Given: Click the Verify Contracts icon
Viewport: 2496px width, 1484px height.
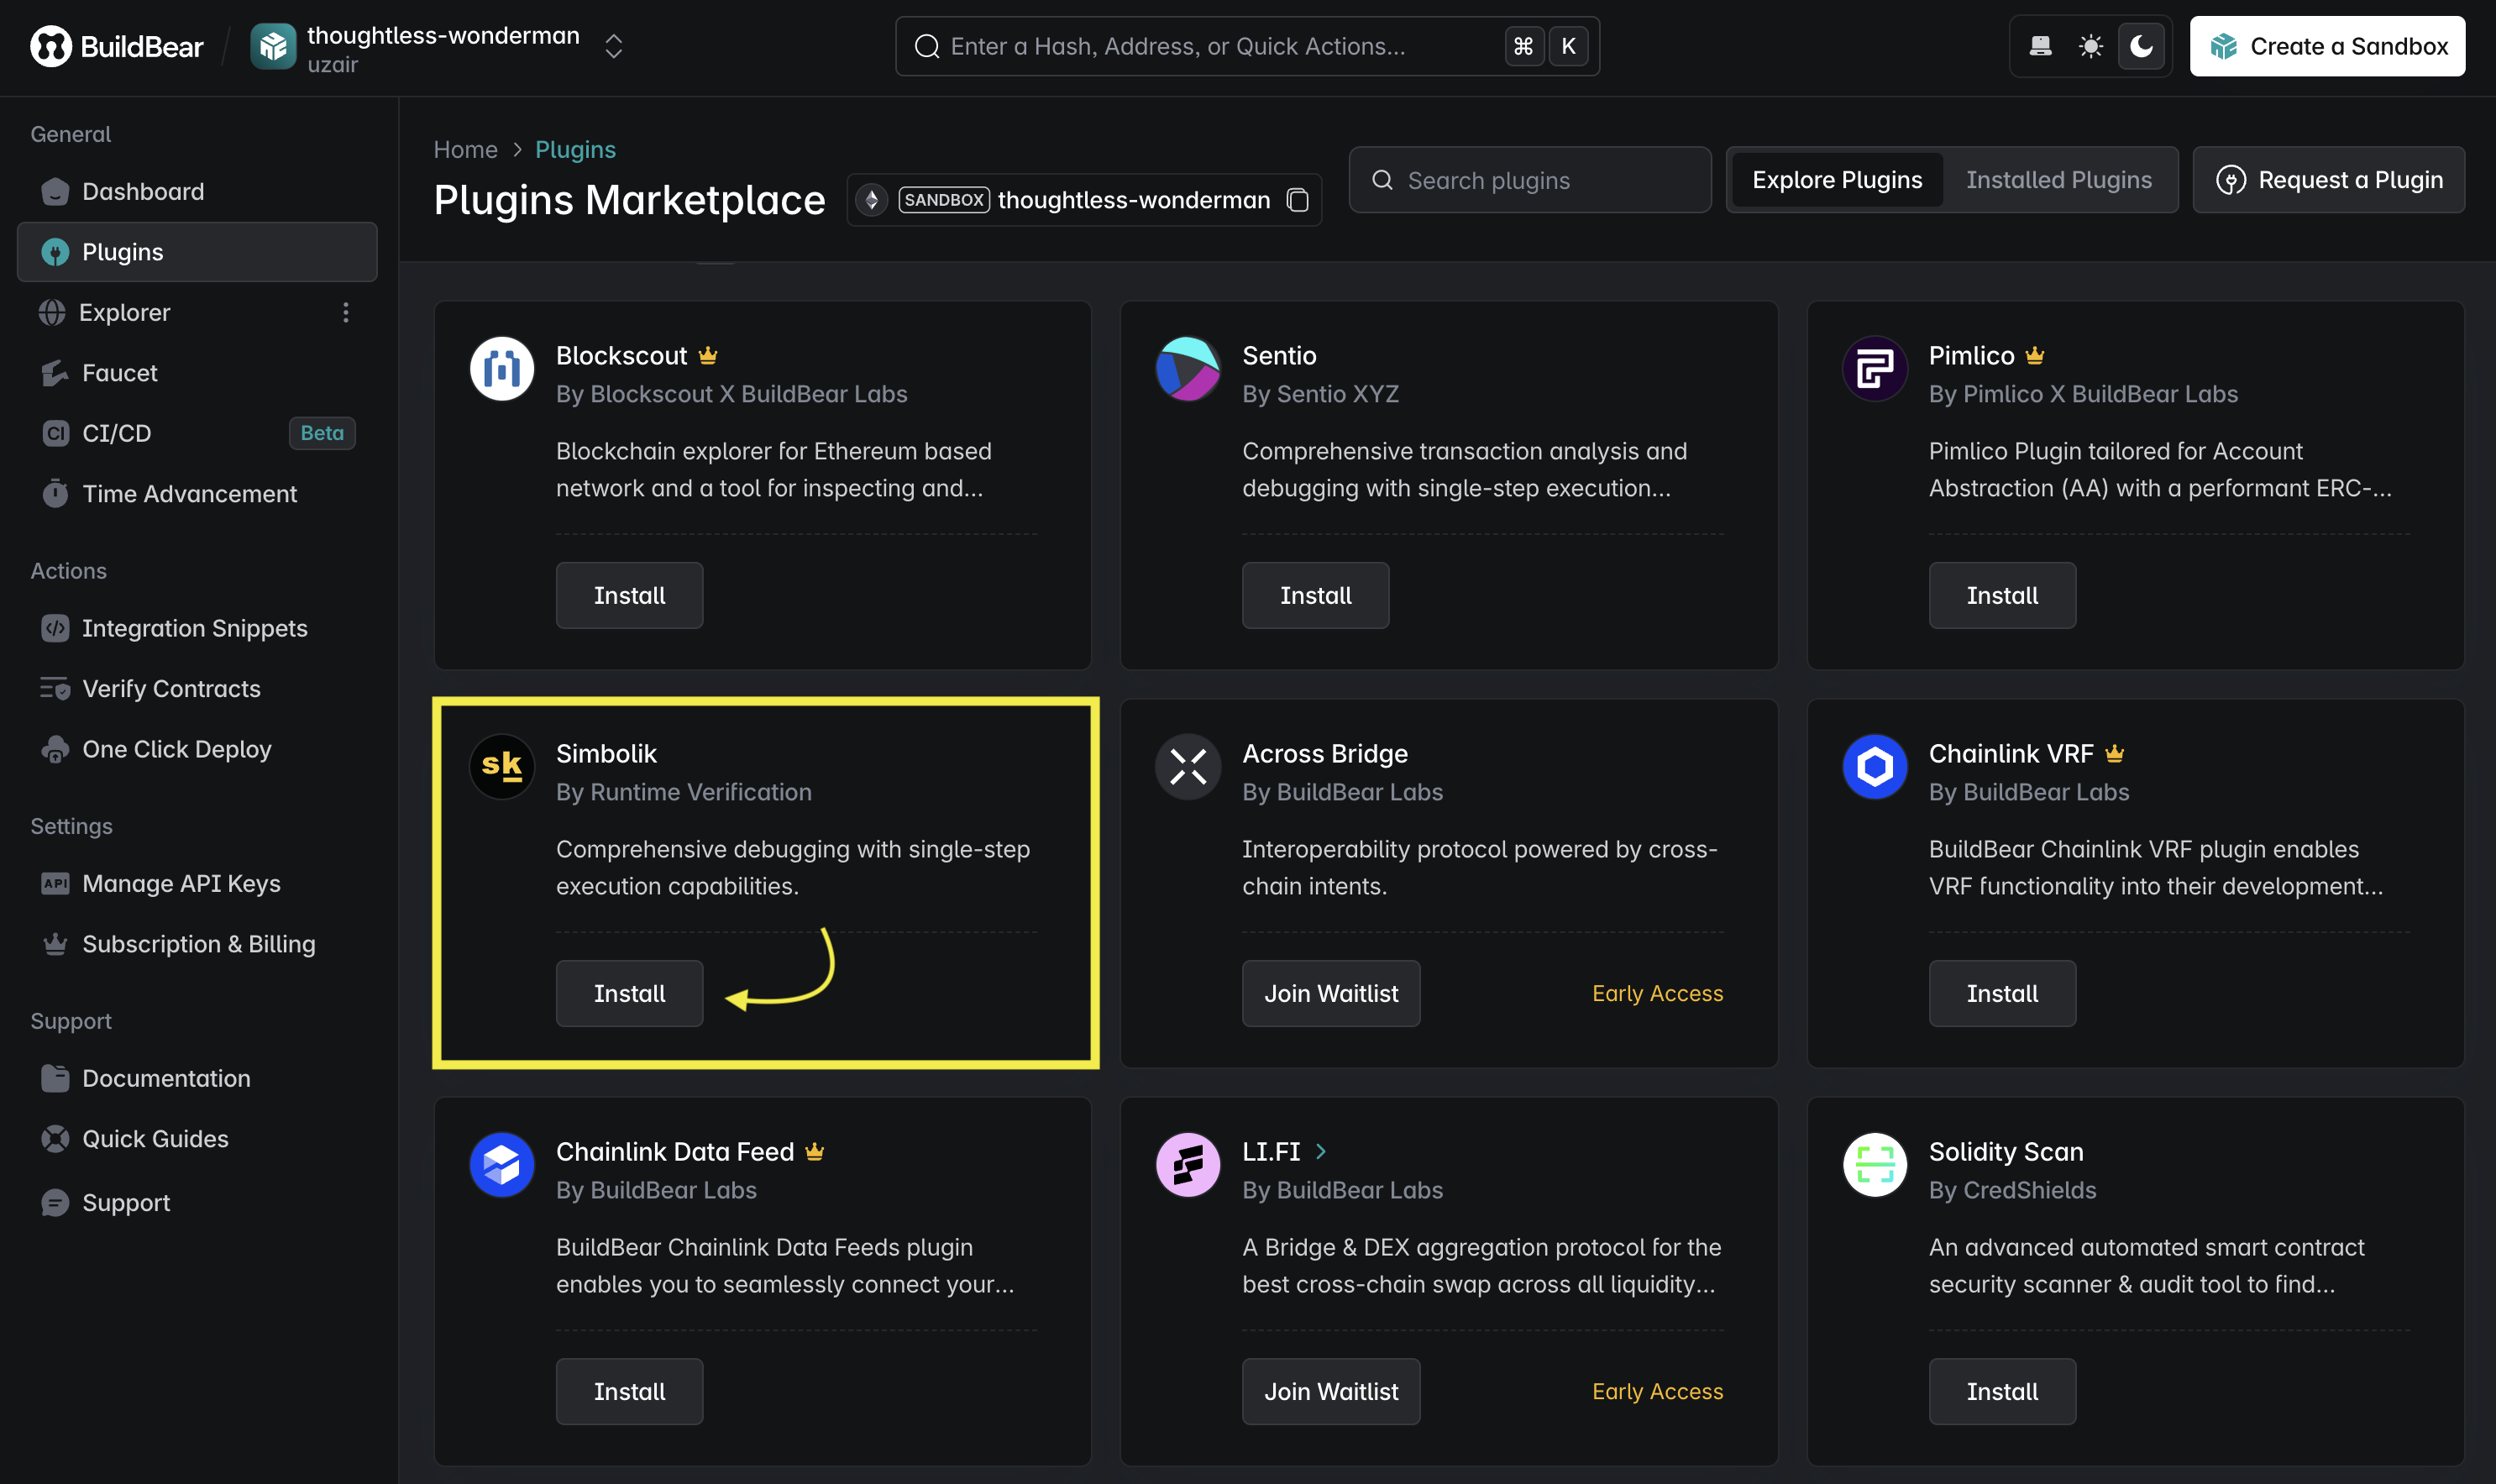Looking at the screenshot, I should coord(55,689).
